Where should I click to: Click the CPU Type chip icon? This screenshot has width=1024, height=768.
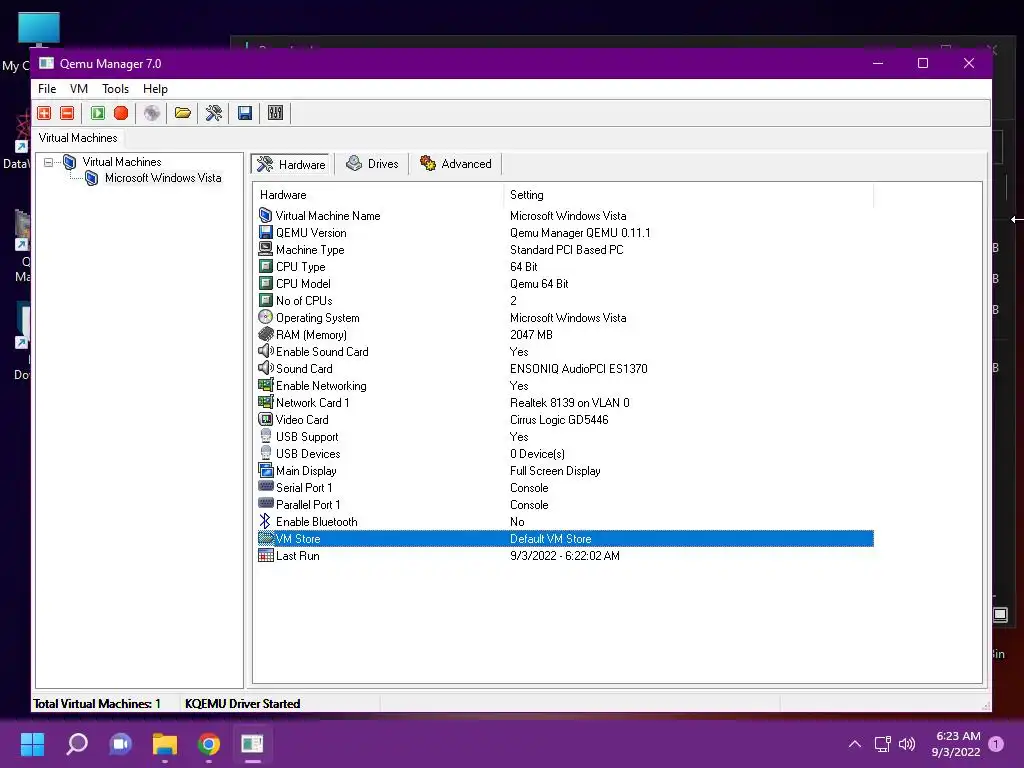[x=265, y=266]
